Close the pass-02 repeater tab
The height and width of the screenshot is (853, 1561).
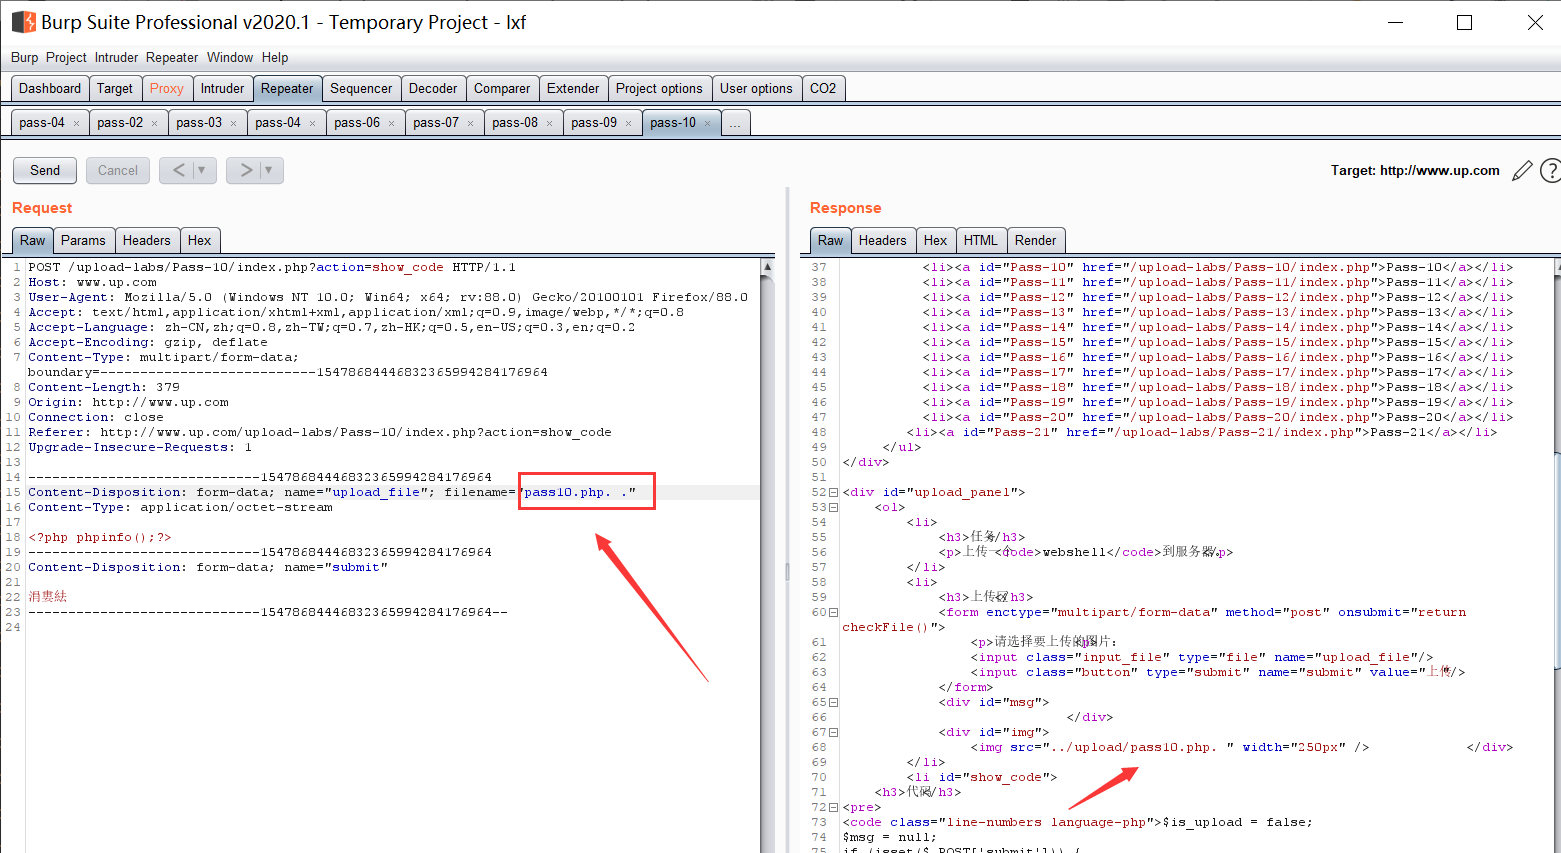[x=154, y=124]
